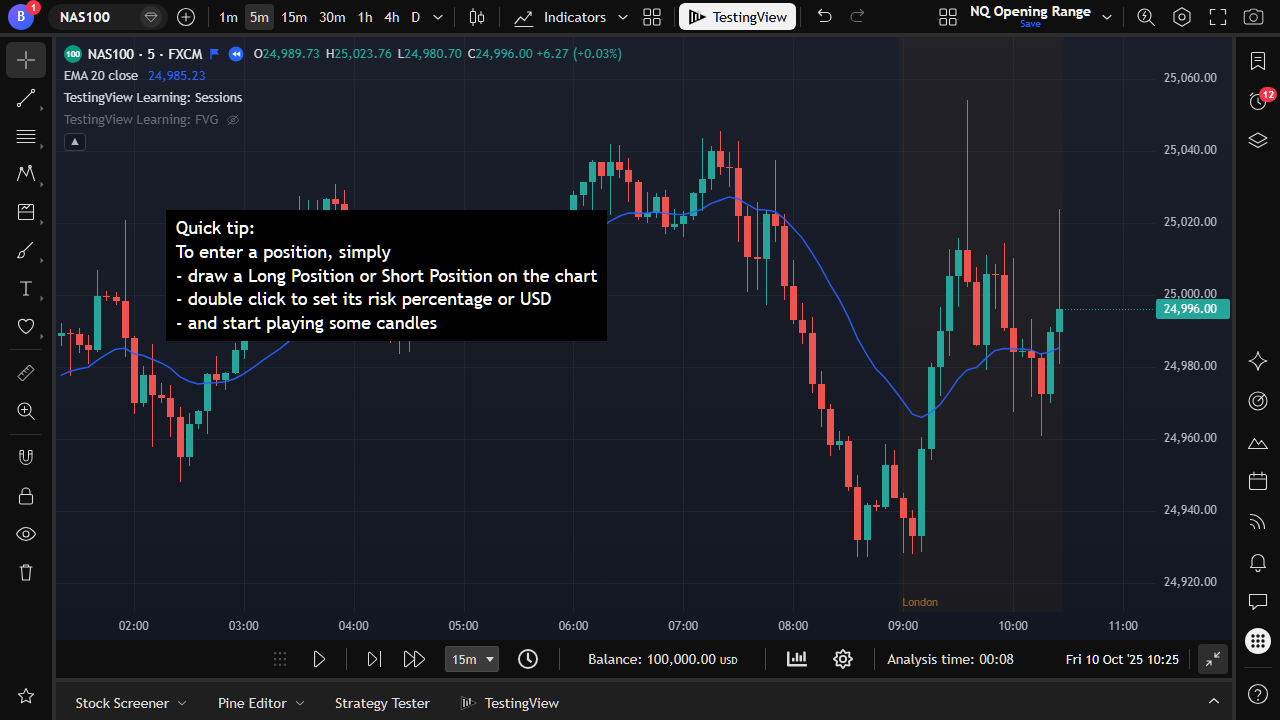Image resolution: width=1280 pixels, height=720 pixels.
Task: Open the Fibonacci retracement tools
Action: [x=26, y=136]
